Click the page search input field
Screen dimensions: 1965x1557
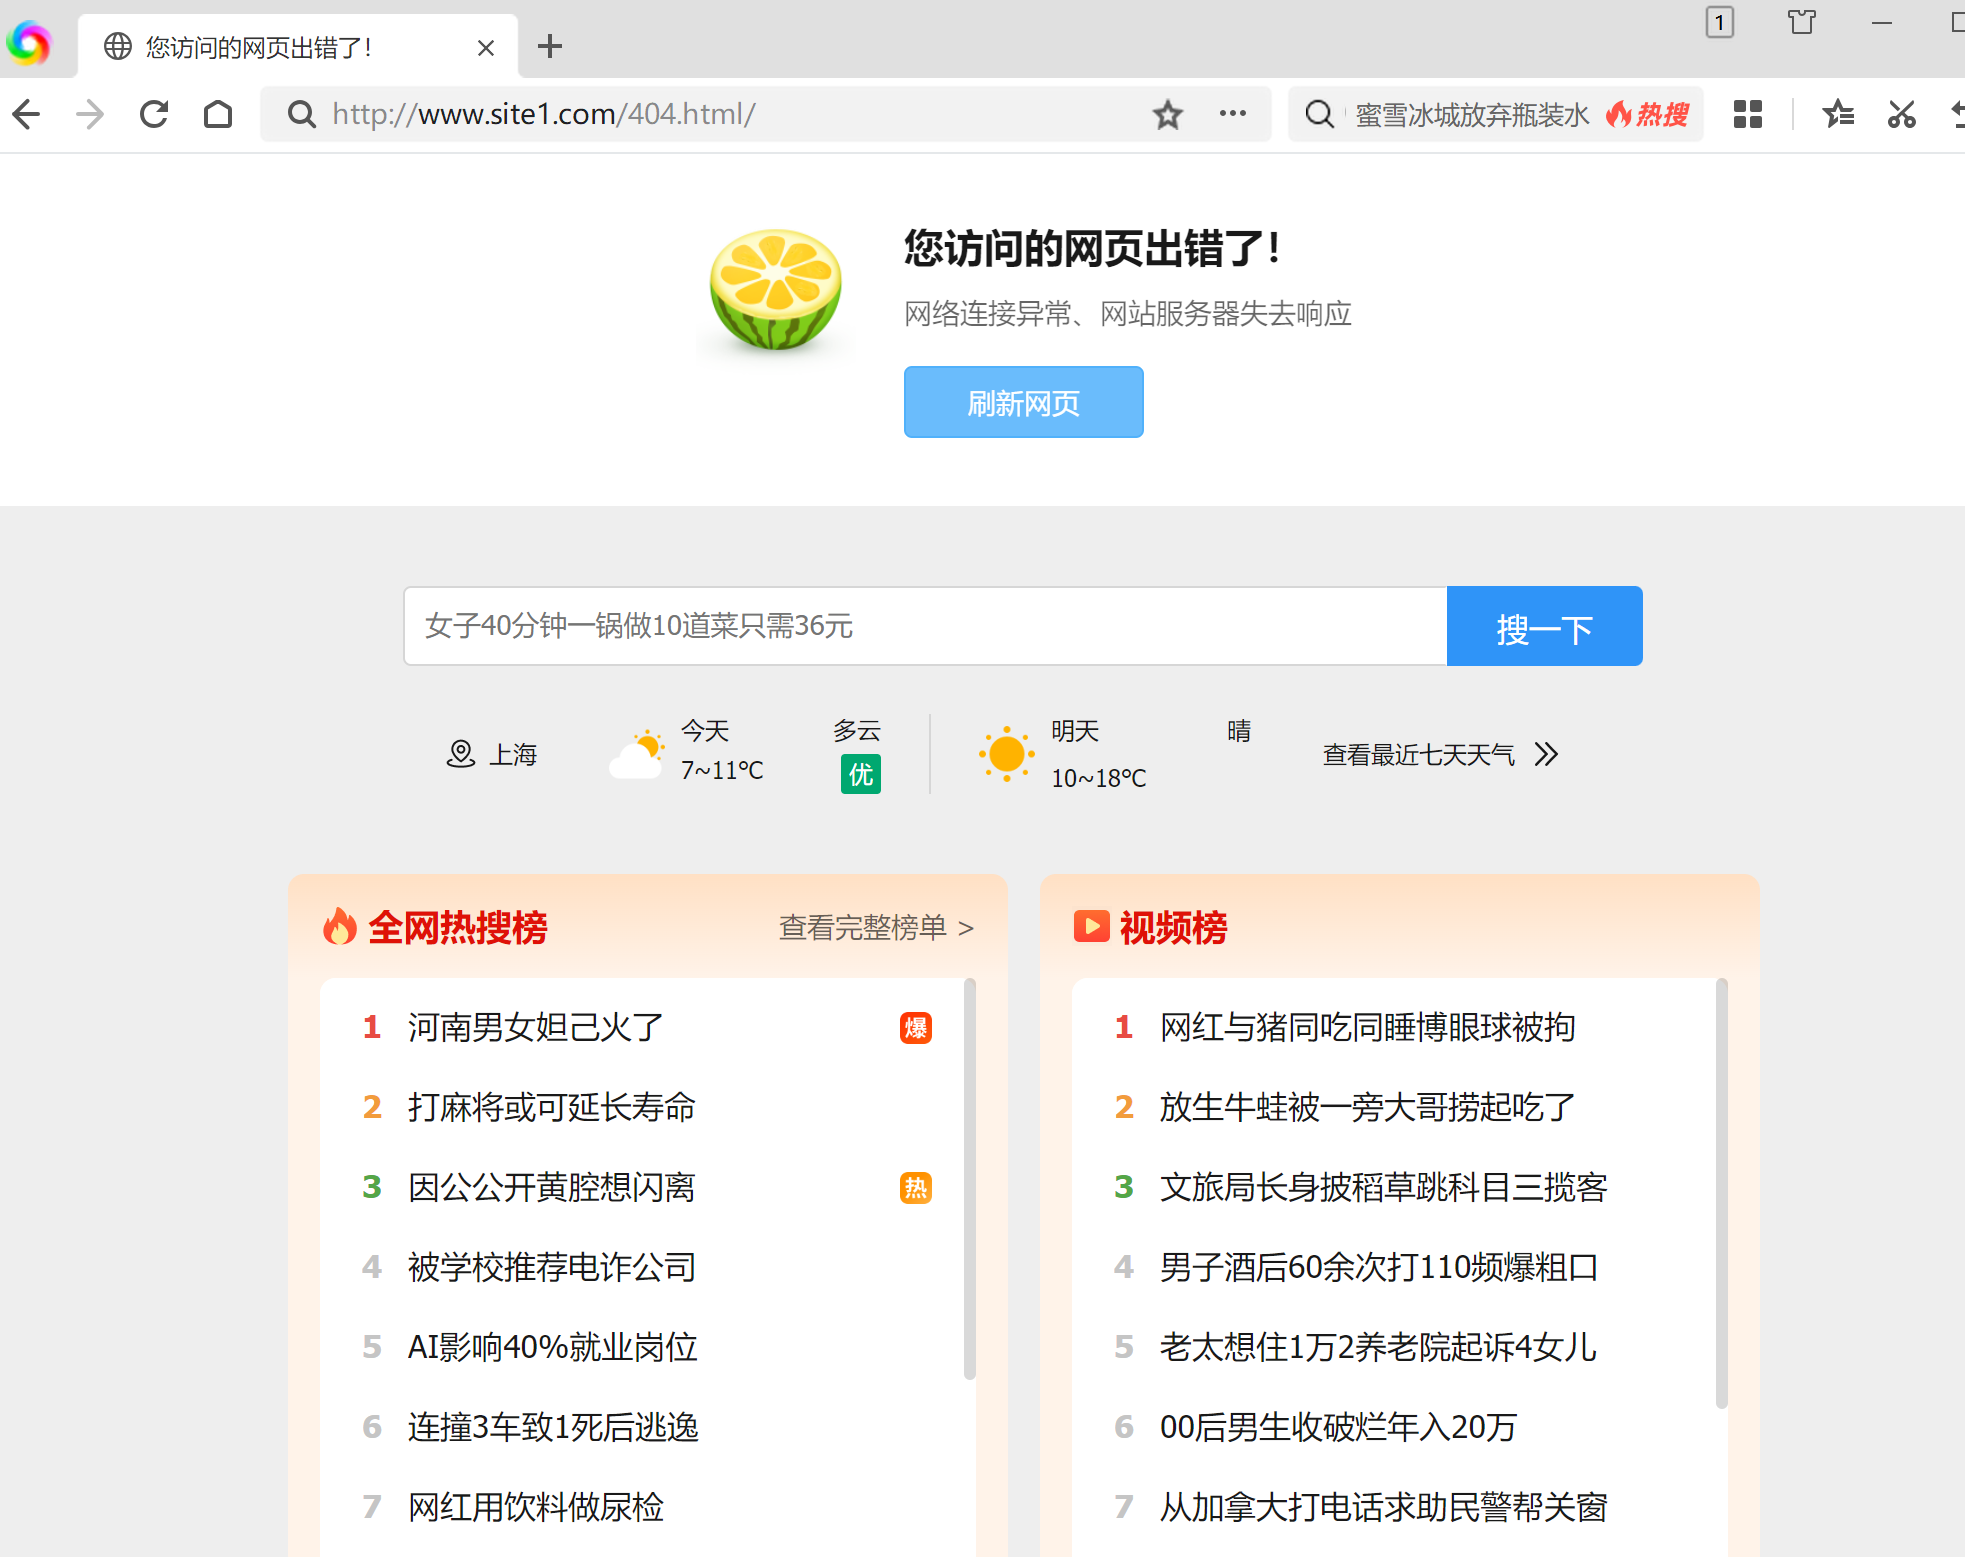tap(924, 626)
